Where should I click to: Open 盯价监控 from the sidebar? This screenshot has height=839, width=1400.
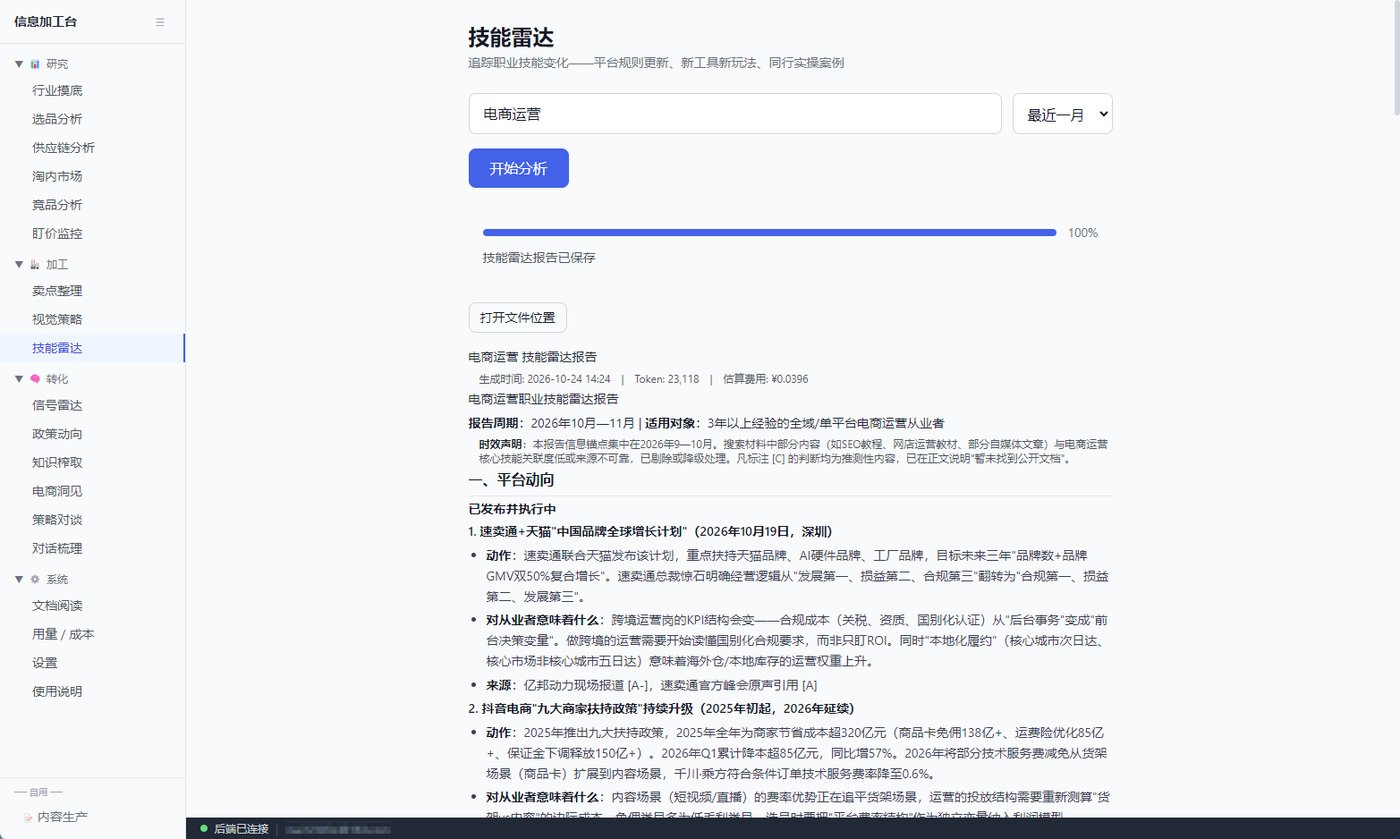(x=92, y=234)
